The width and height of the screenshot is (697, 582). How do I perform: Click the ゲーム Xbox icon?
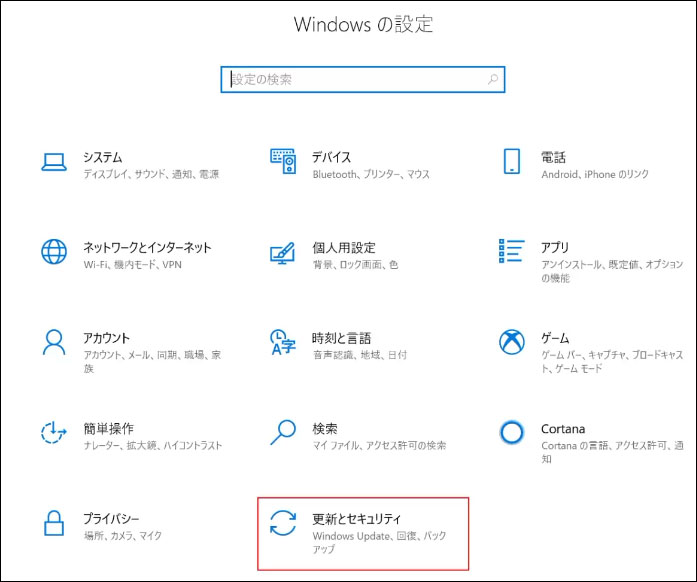click(512, 342)
